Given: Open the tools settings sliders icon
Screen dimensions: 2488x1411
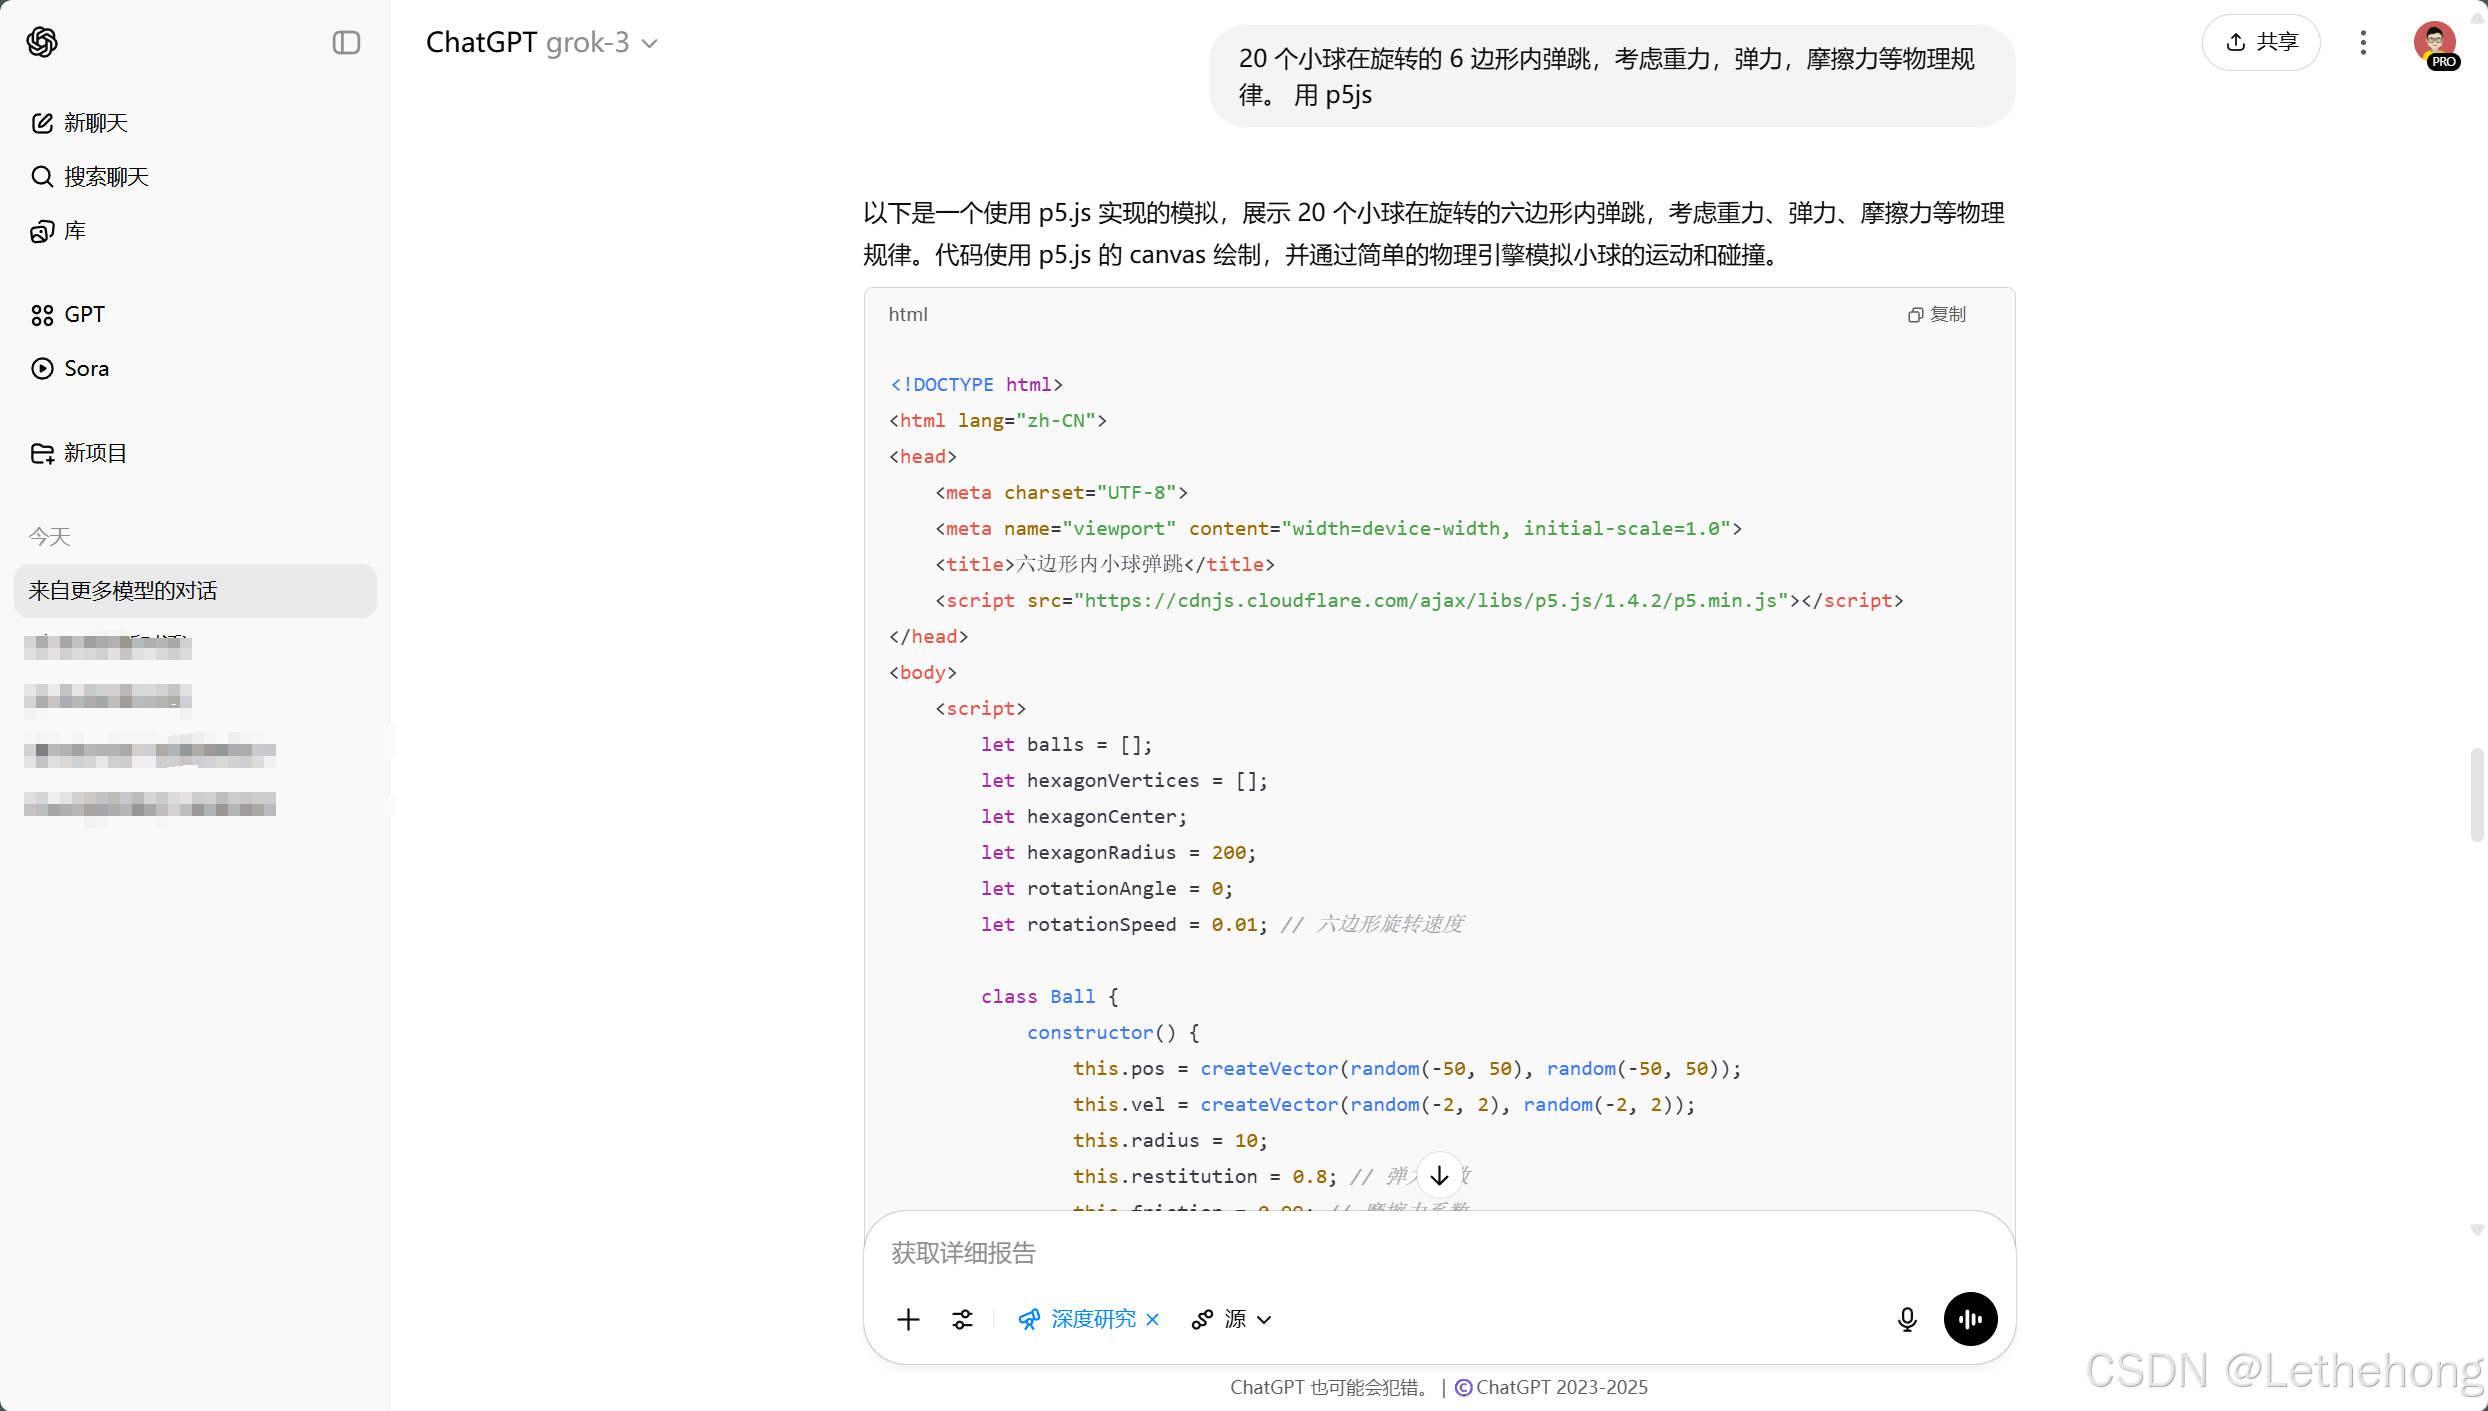Looking at the screenshot, I should [962, 1320].
